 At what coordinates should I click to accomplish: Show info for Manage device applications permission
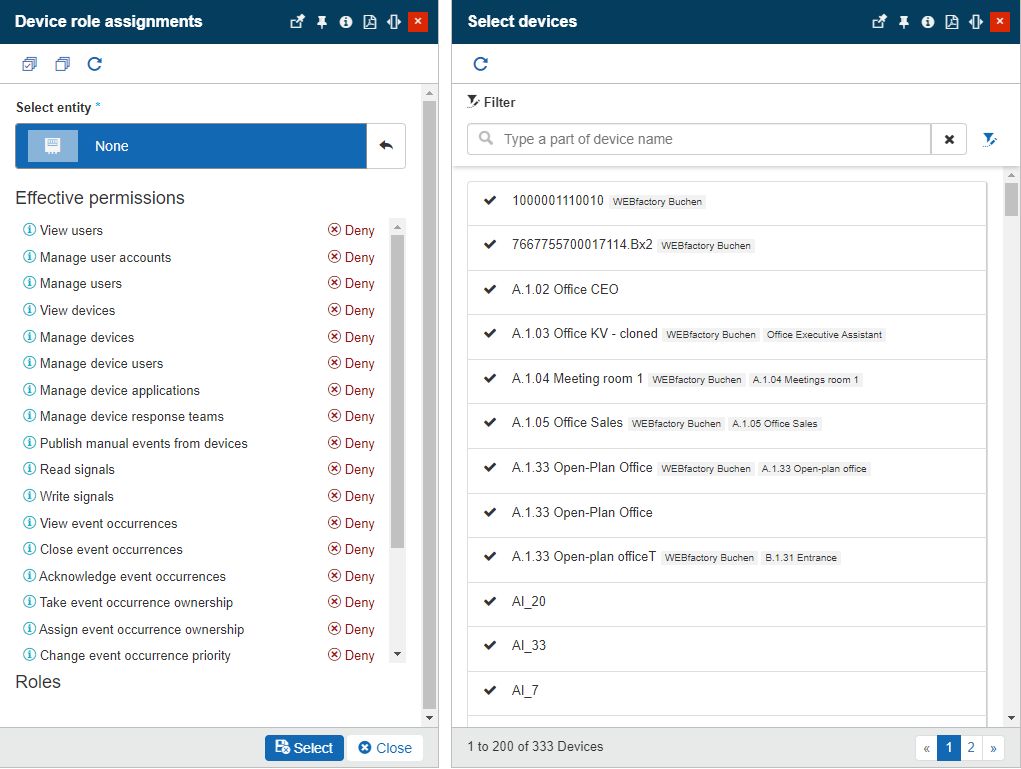29,390
